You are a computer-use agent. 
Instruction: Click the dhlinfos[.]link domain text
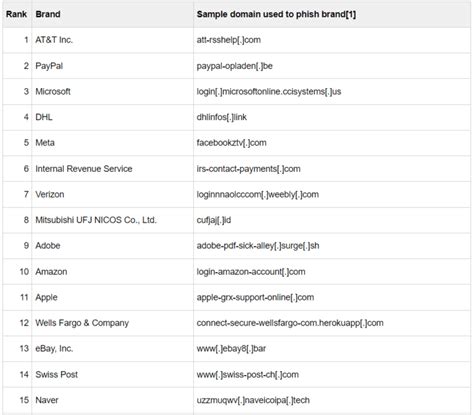[222, 117]
